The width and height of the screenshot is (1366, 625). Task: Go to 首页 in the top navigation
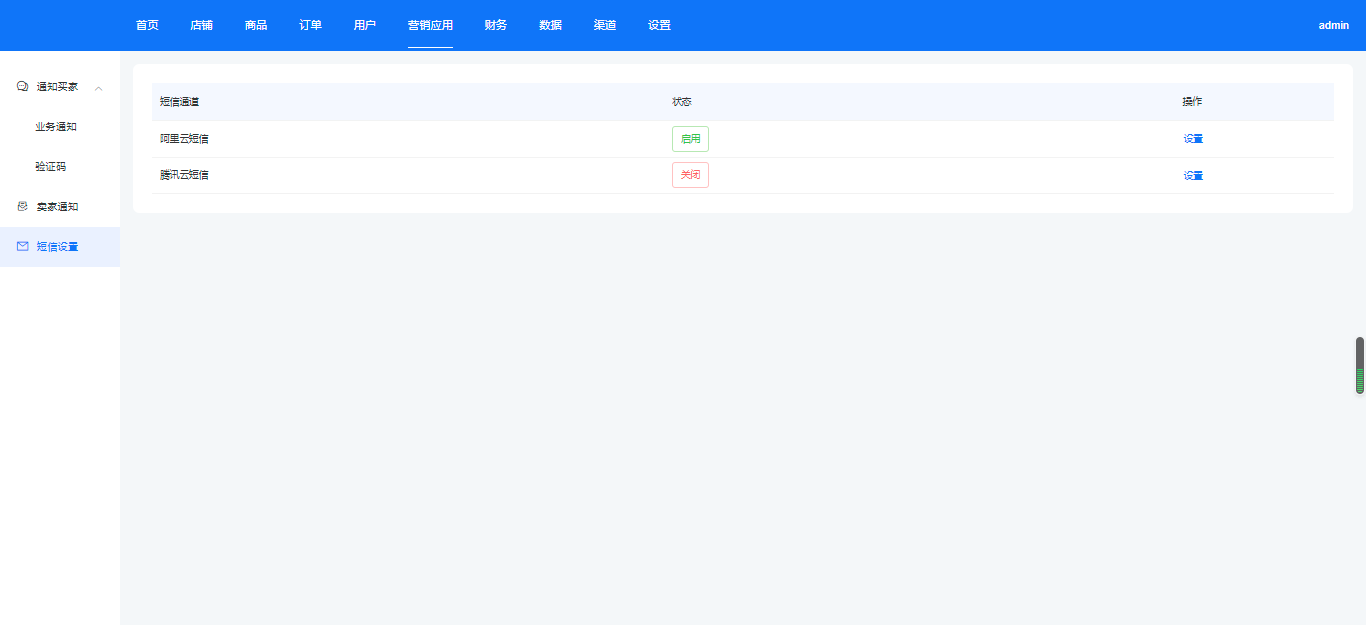click(x=147, y=25)
